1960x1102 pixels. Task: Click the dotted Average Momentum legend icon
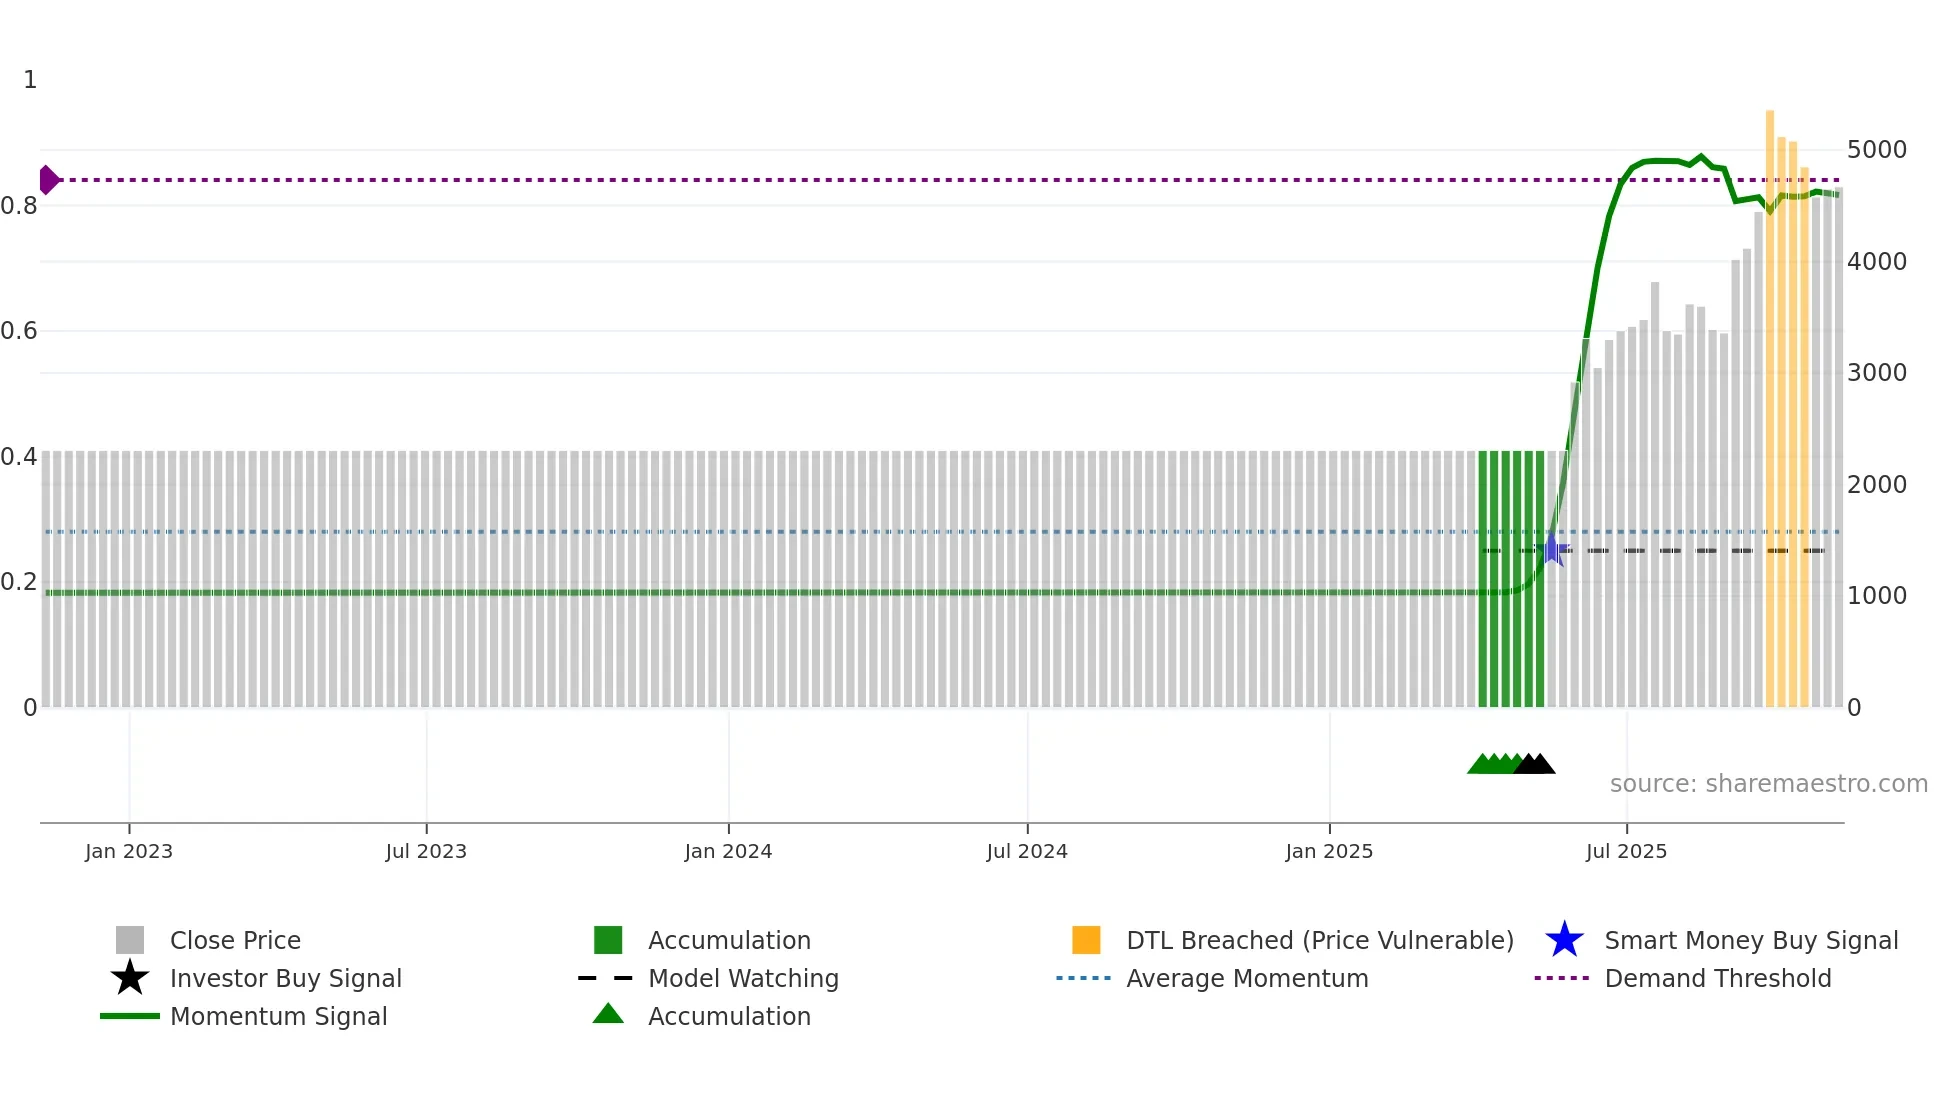click(1083, 978)
